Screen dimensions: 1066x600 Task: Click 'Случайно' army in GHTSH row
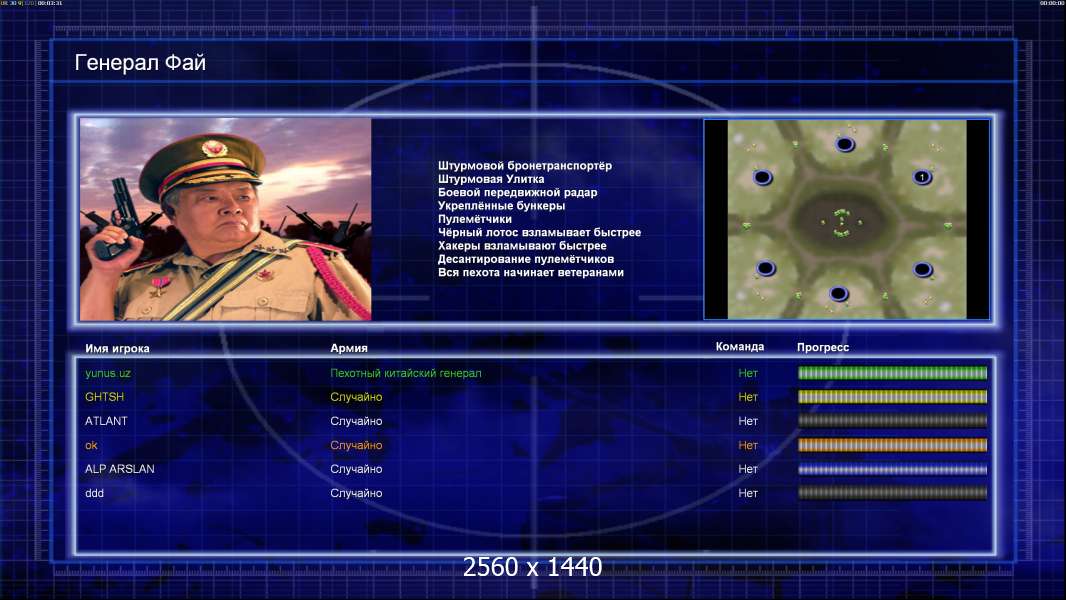pos(356,397)
